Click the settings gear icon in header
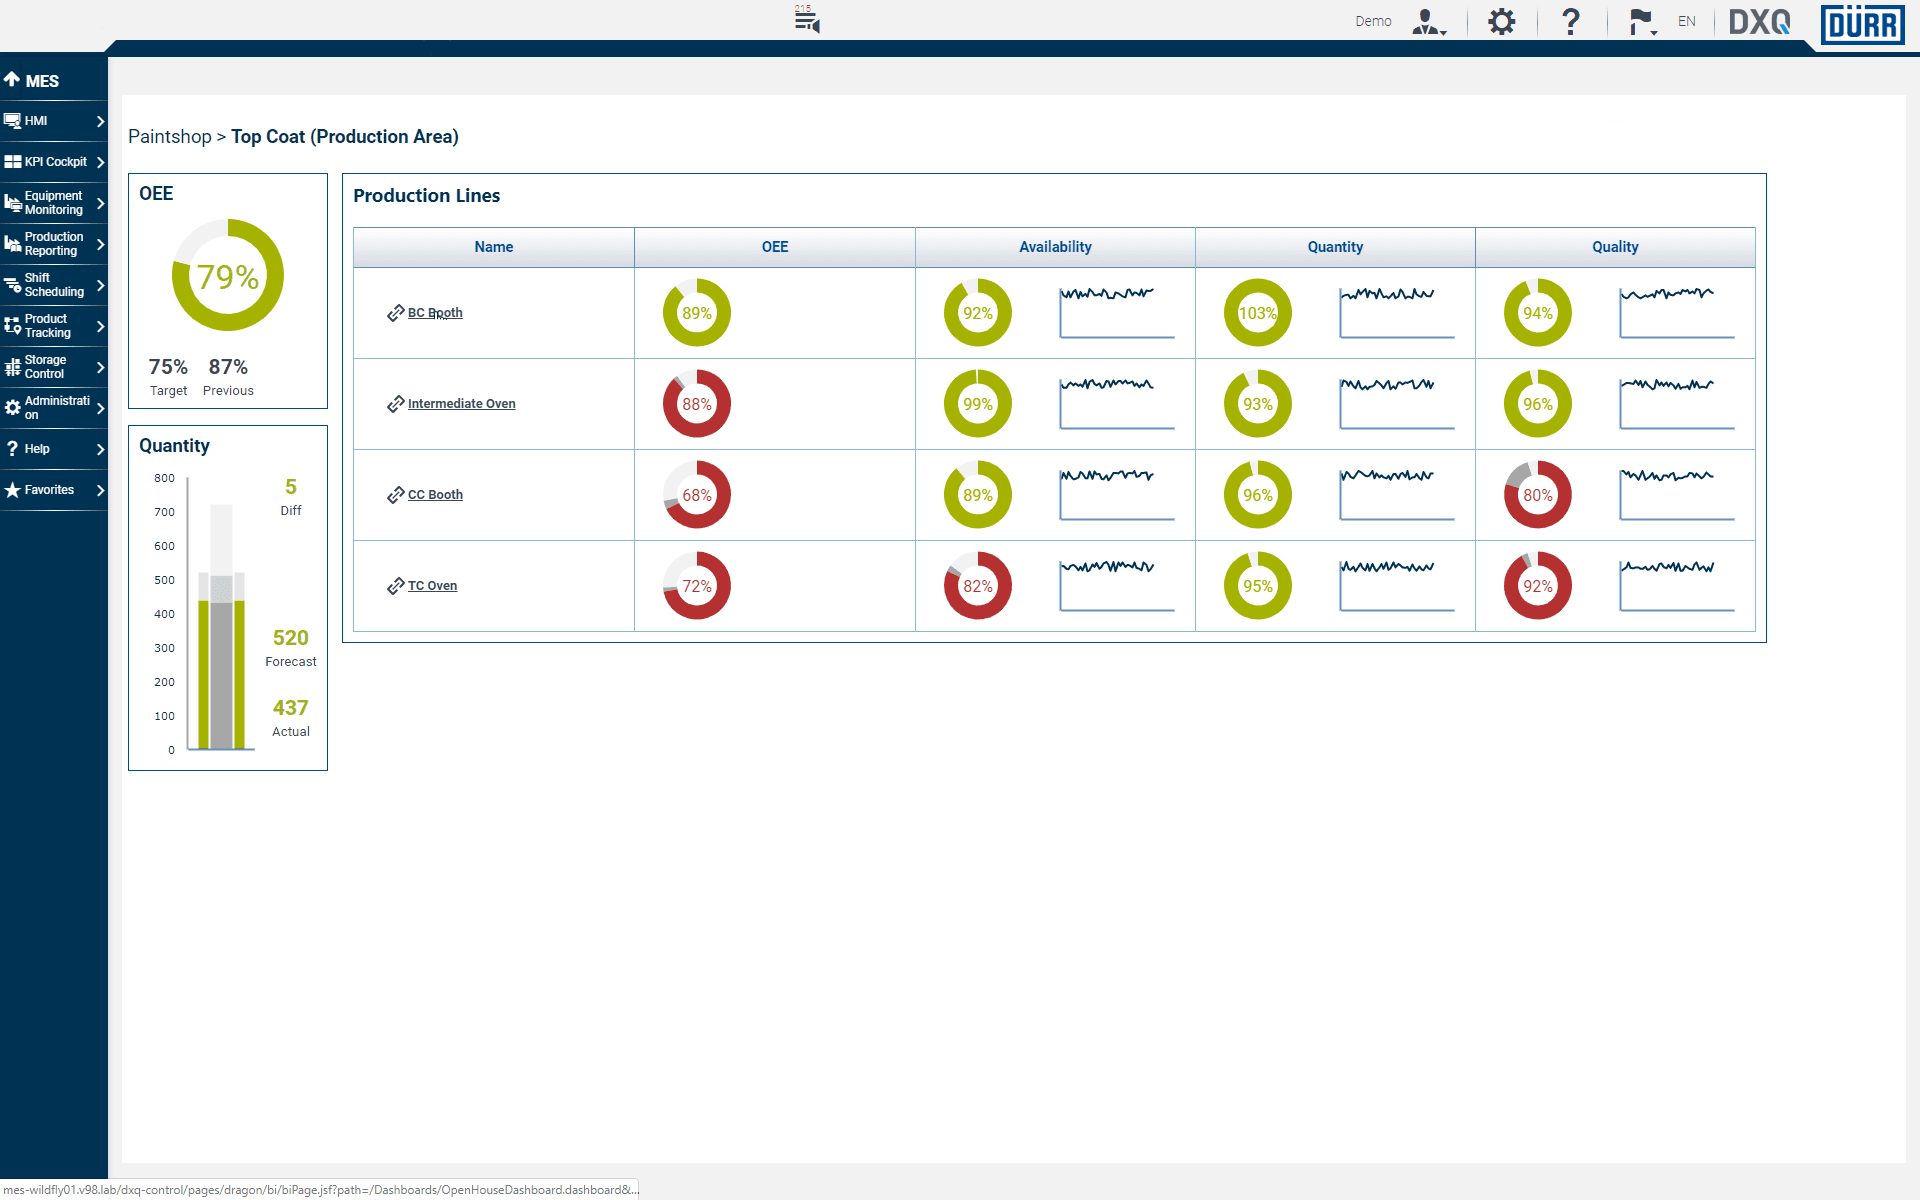The height and width of the screenshot is (1200, 1920). (1501, 22)
